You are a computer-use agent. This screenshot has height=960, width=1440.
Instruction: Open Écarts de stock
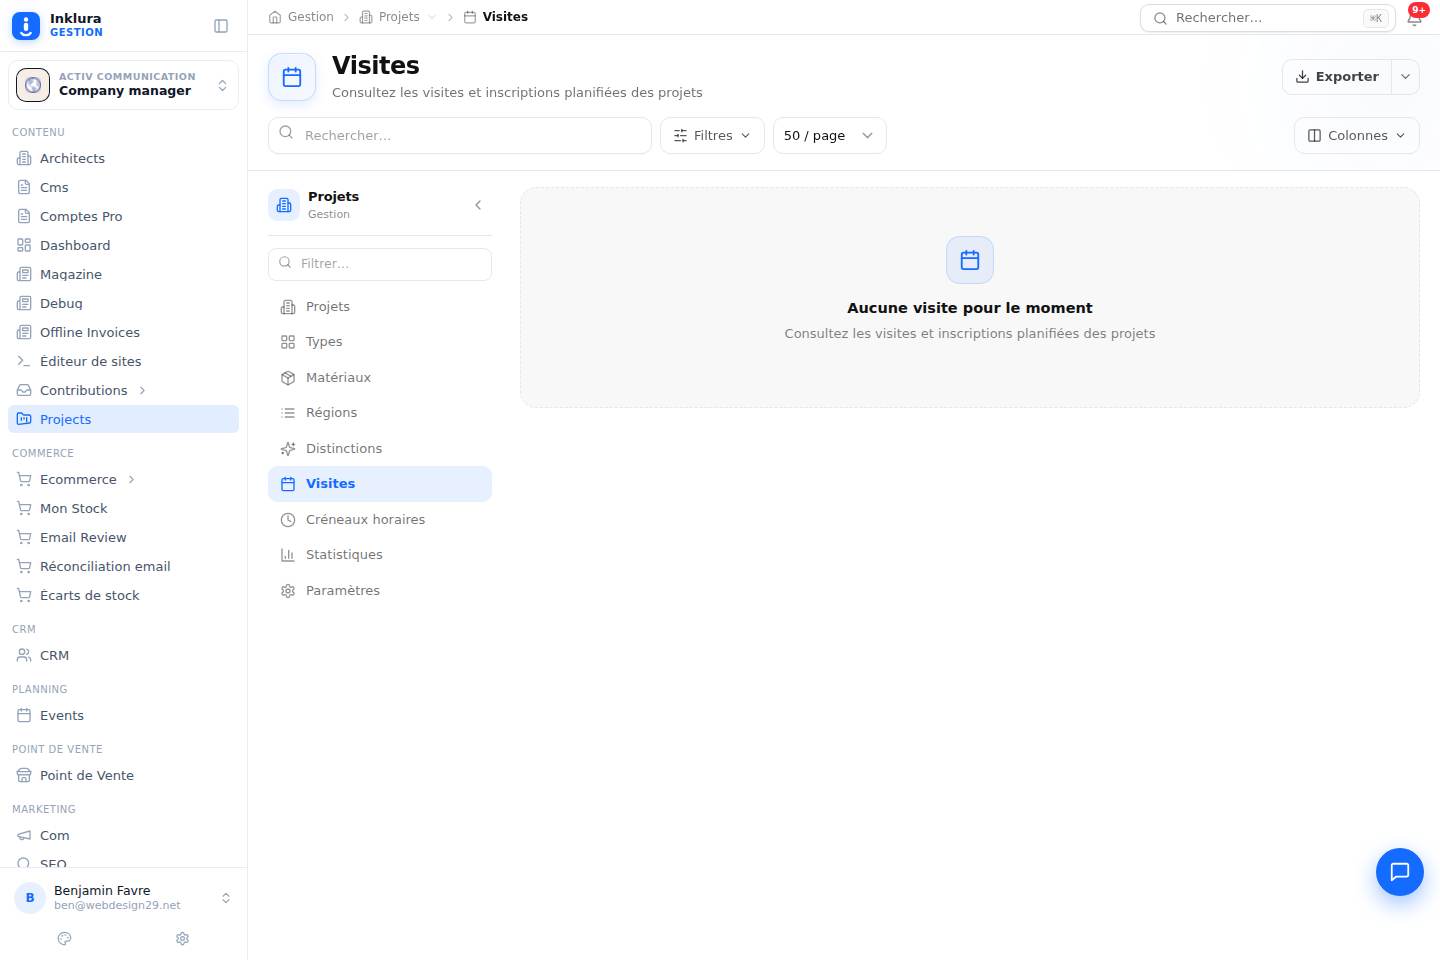[123, 595]
